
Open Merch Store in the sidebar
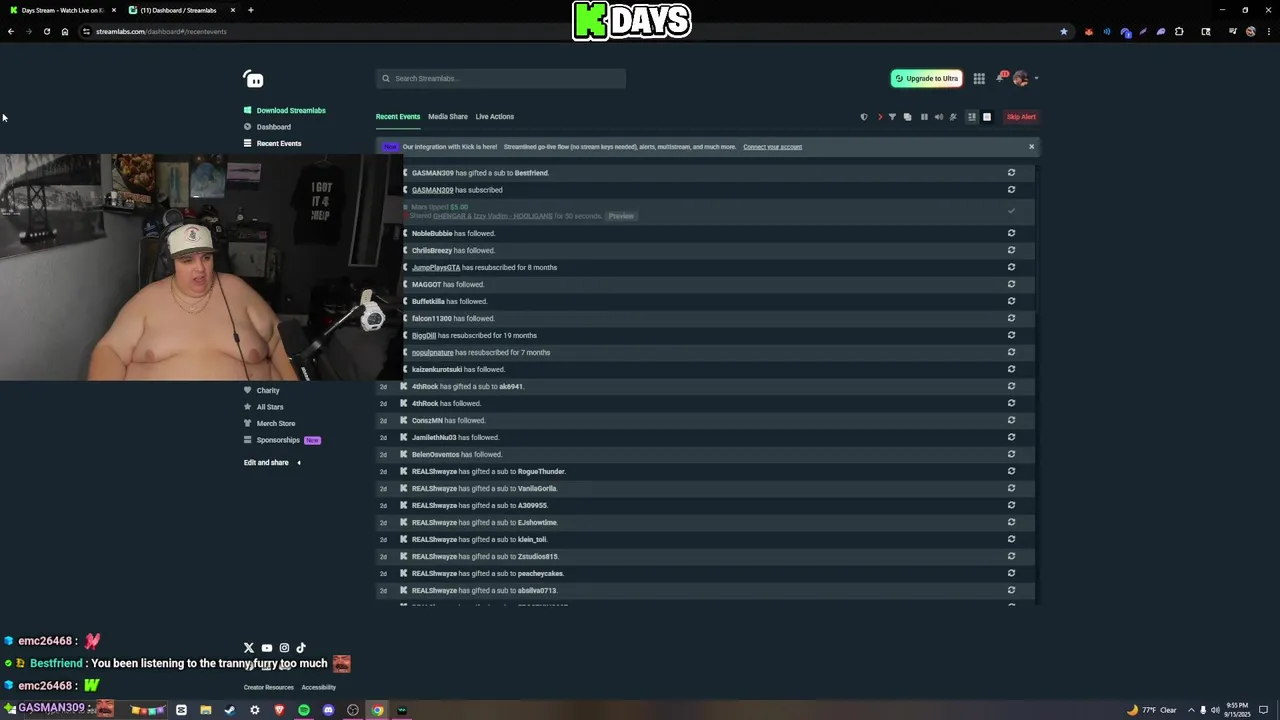[269, 423]
